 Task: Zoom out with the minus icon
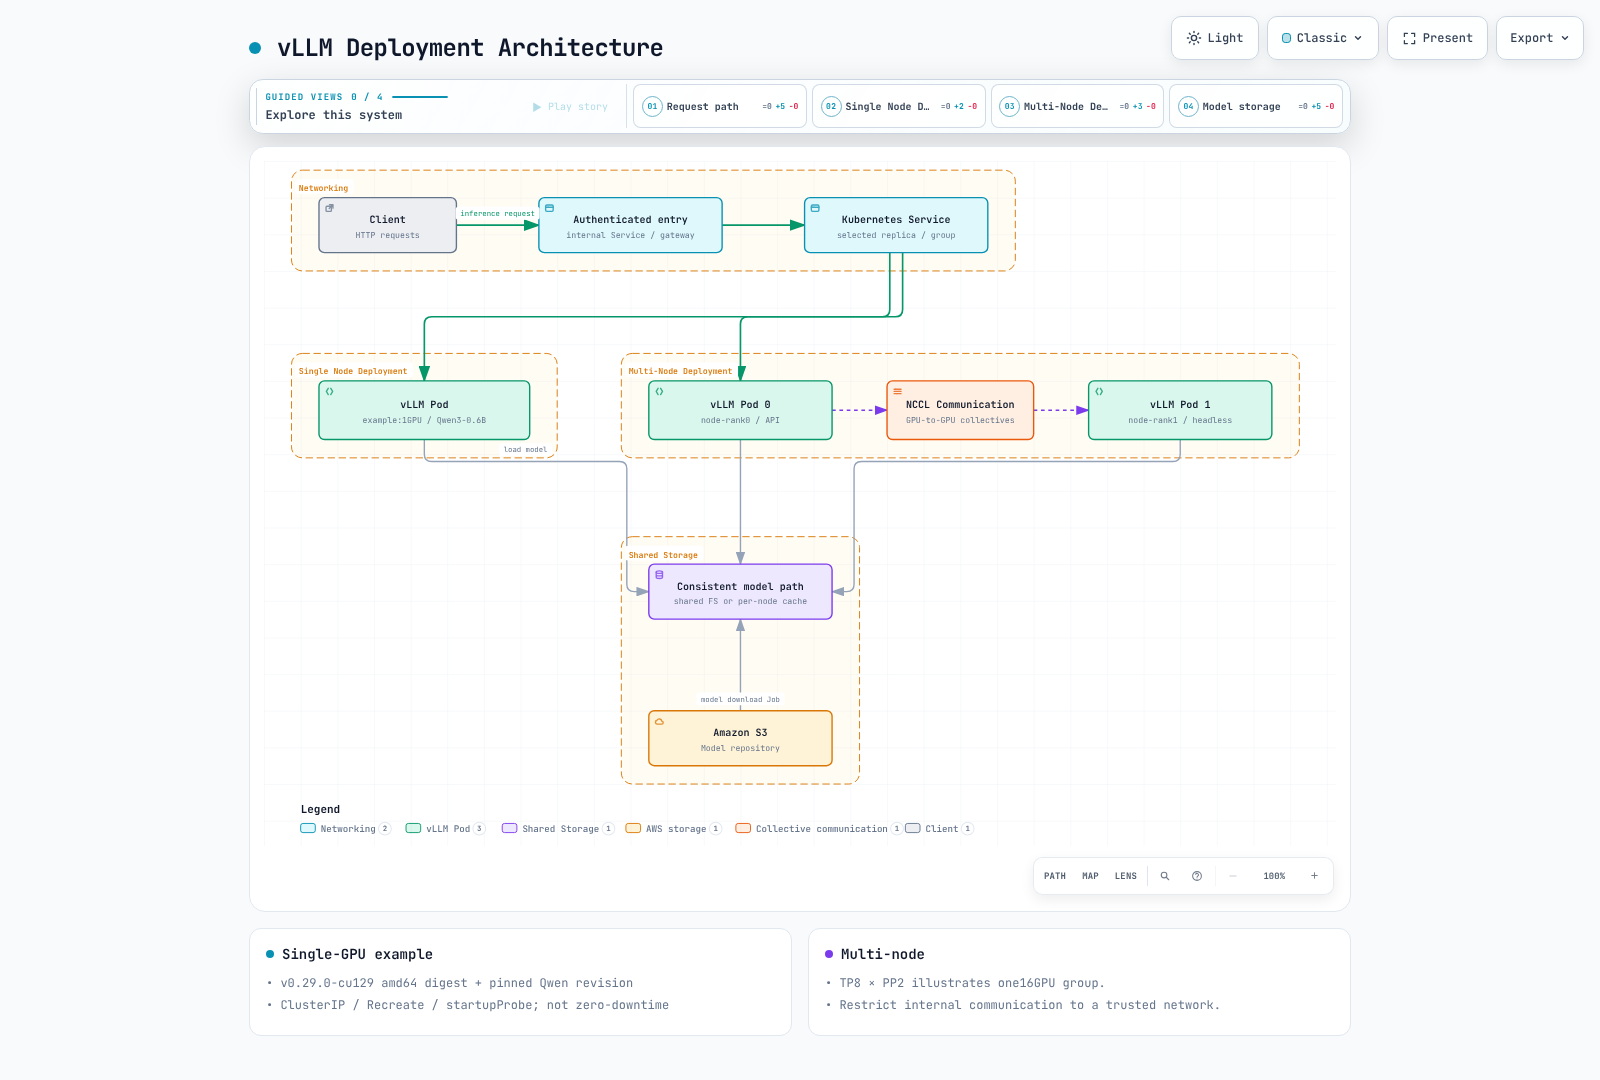(x=1233, y=876)
